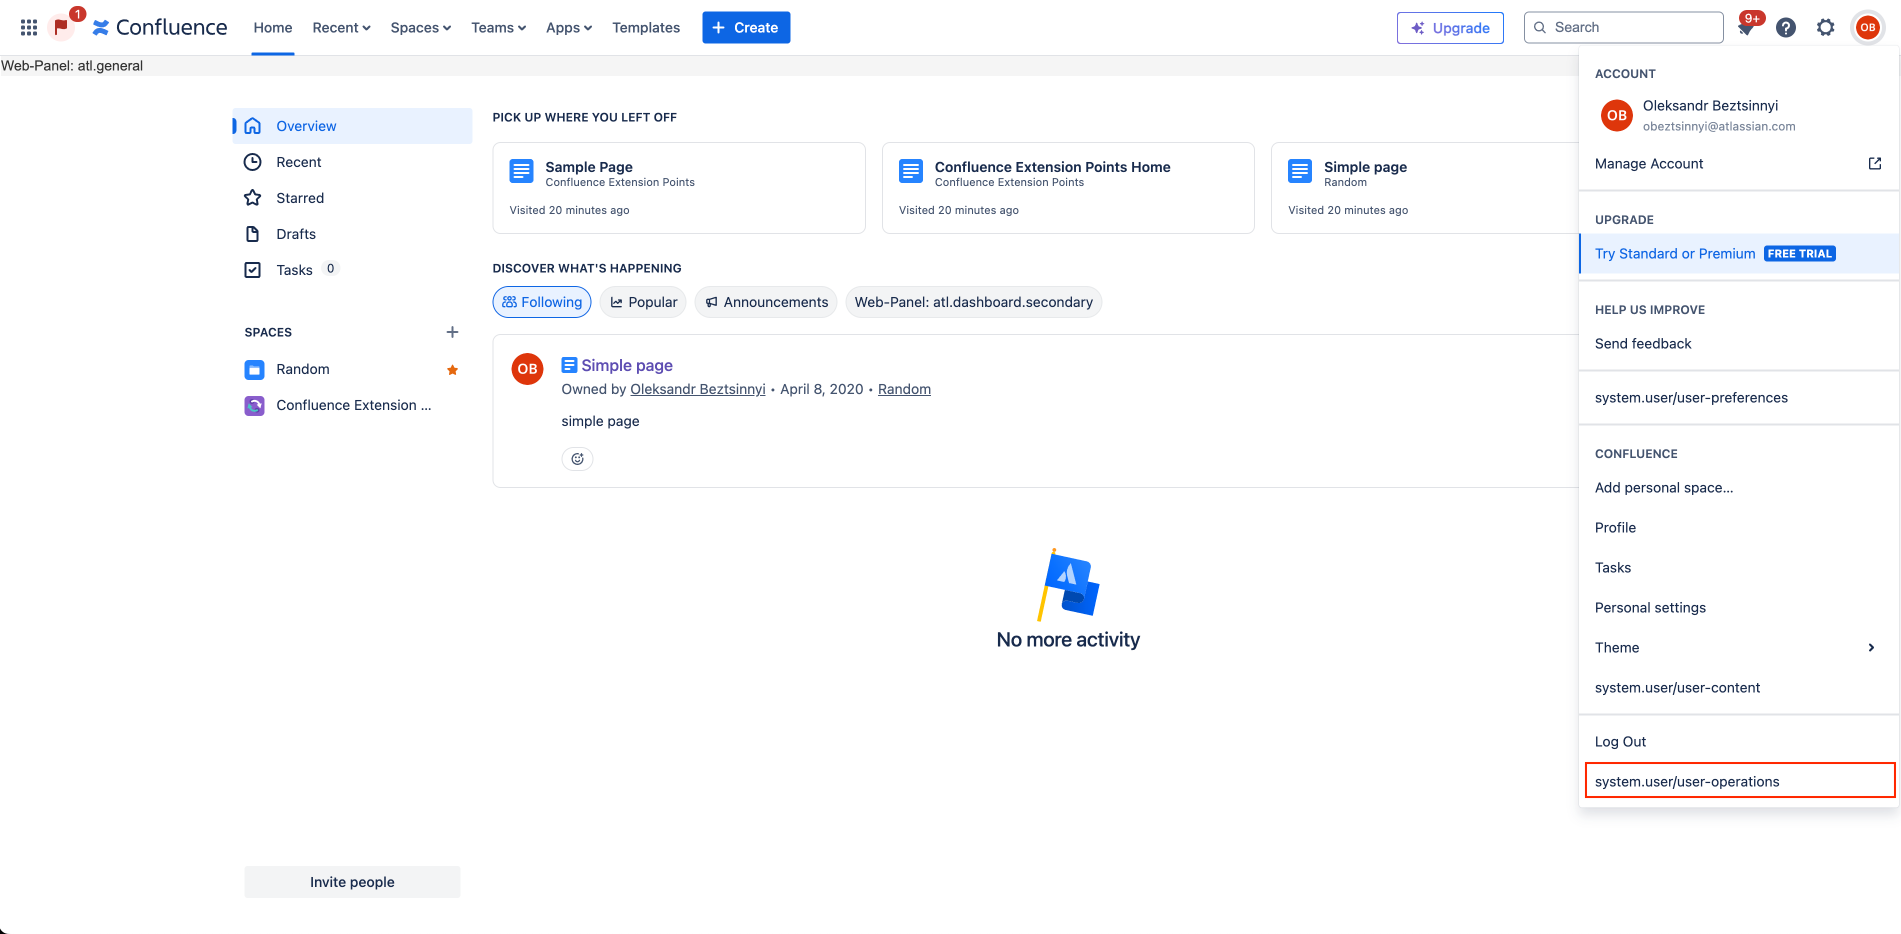Image resolution: width=1901 pixels, height=934 pixels.
Task: Click the FREE TRIAL badge
Action: click(x=1800, y=254)
